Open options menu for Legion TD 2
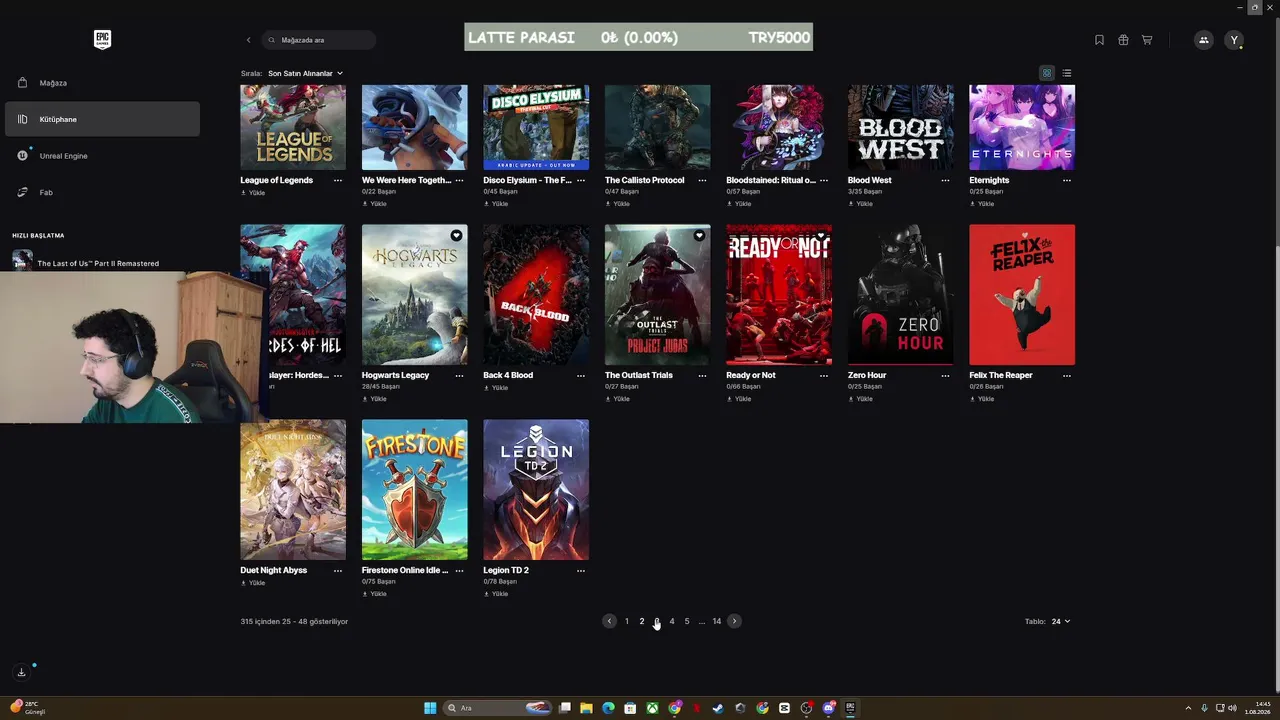 click(581, 570)
